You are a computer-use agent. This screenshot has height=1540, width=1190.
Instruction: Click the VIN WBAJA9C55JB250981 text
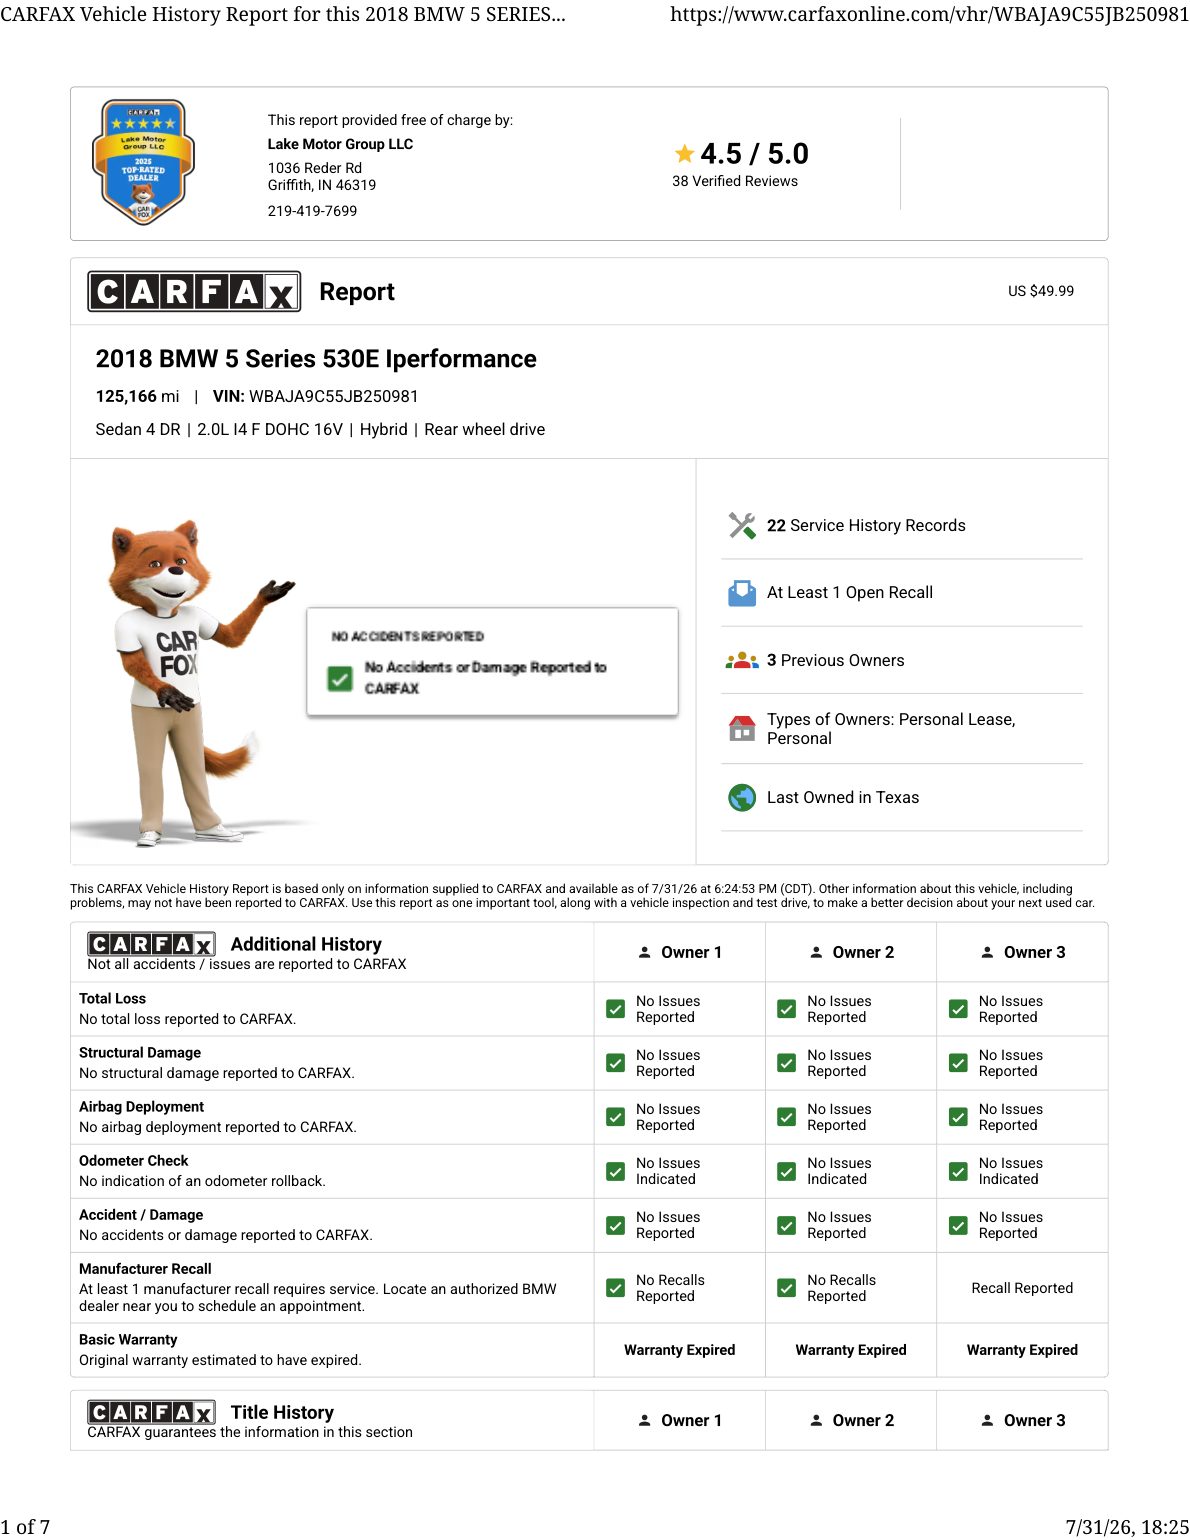coord(316,397)
